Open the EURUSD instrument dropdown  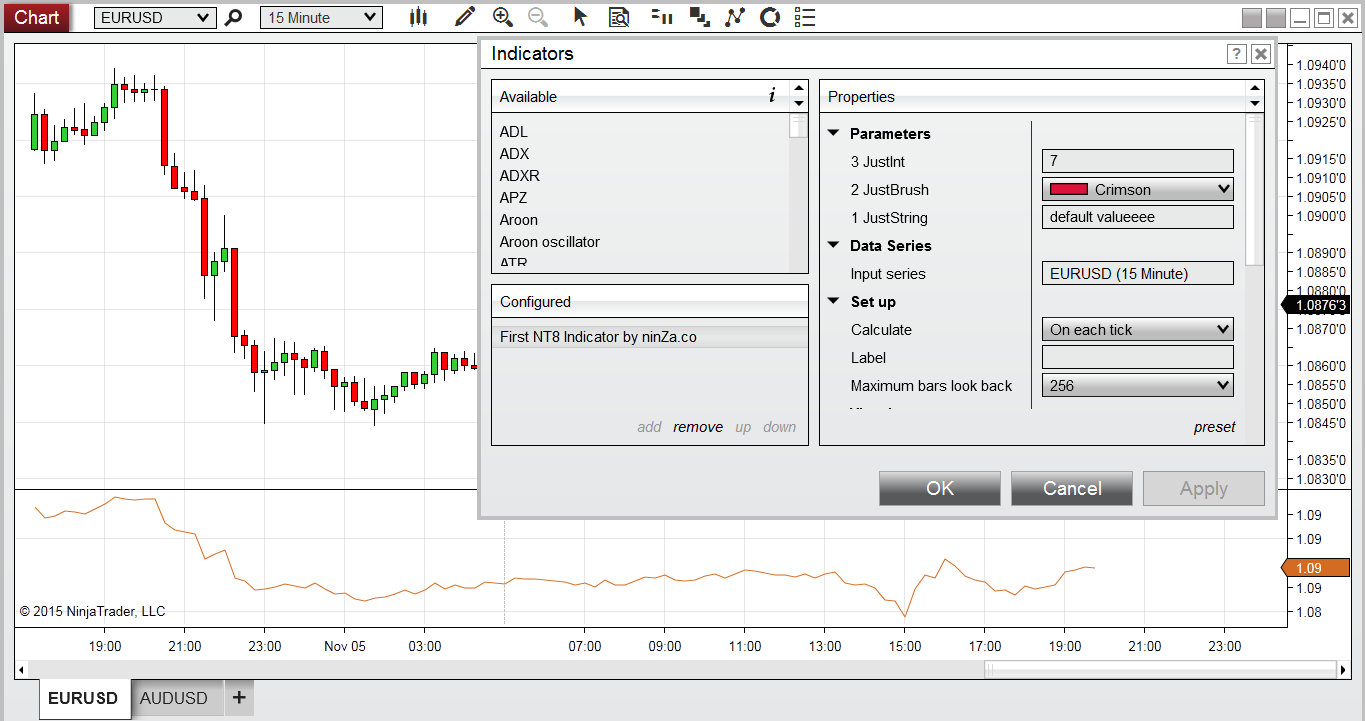point(155,18)
